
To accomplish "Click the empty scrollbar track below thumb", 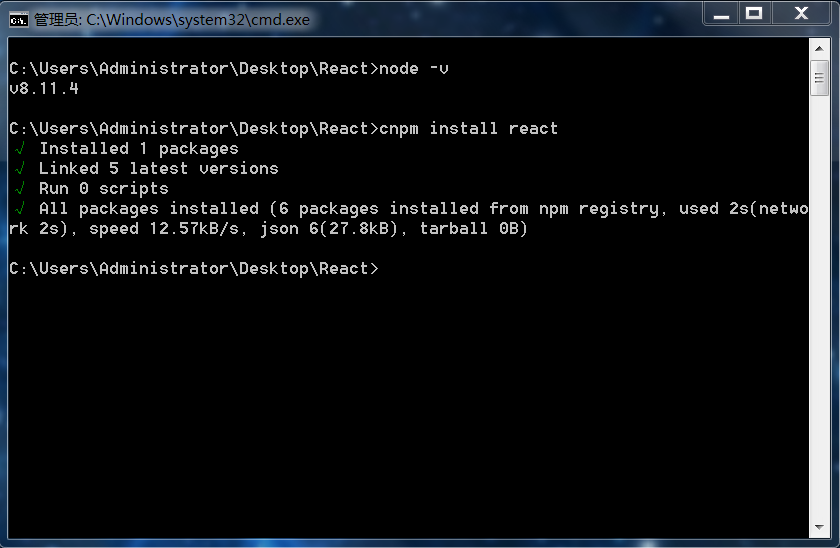I will pyautogui.click(x=819, y=305).
